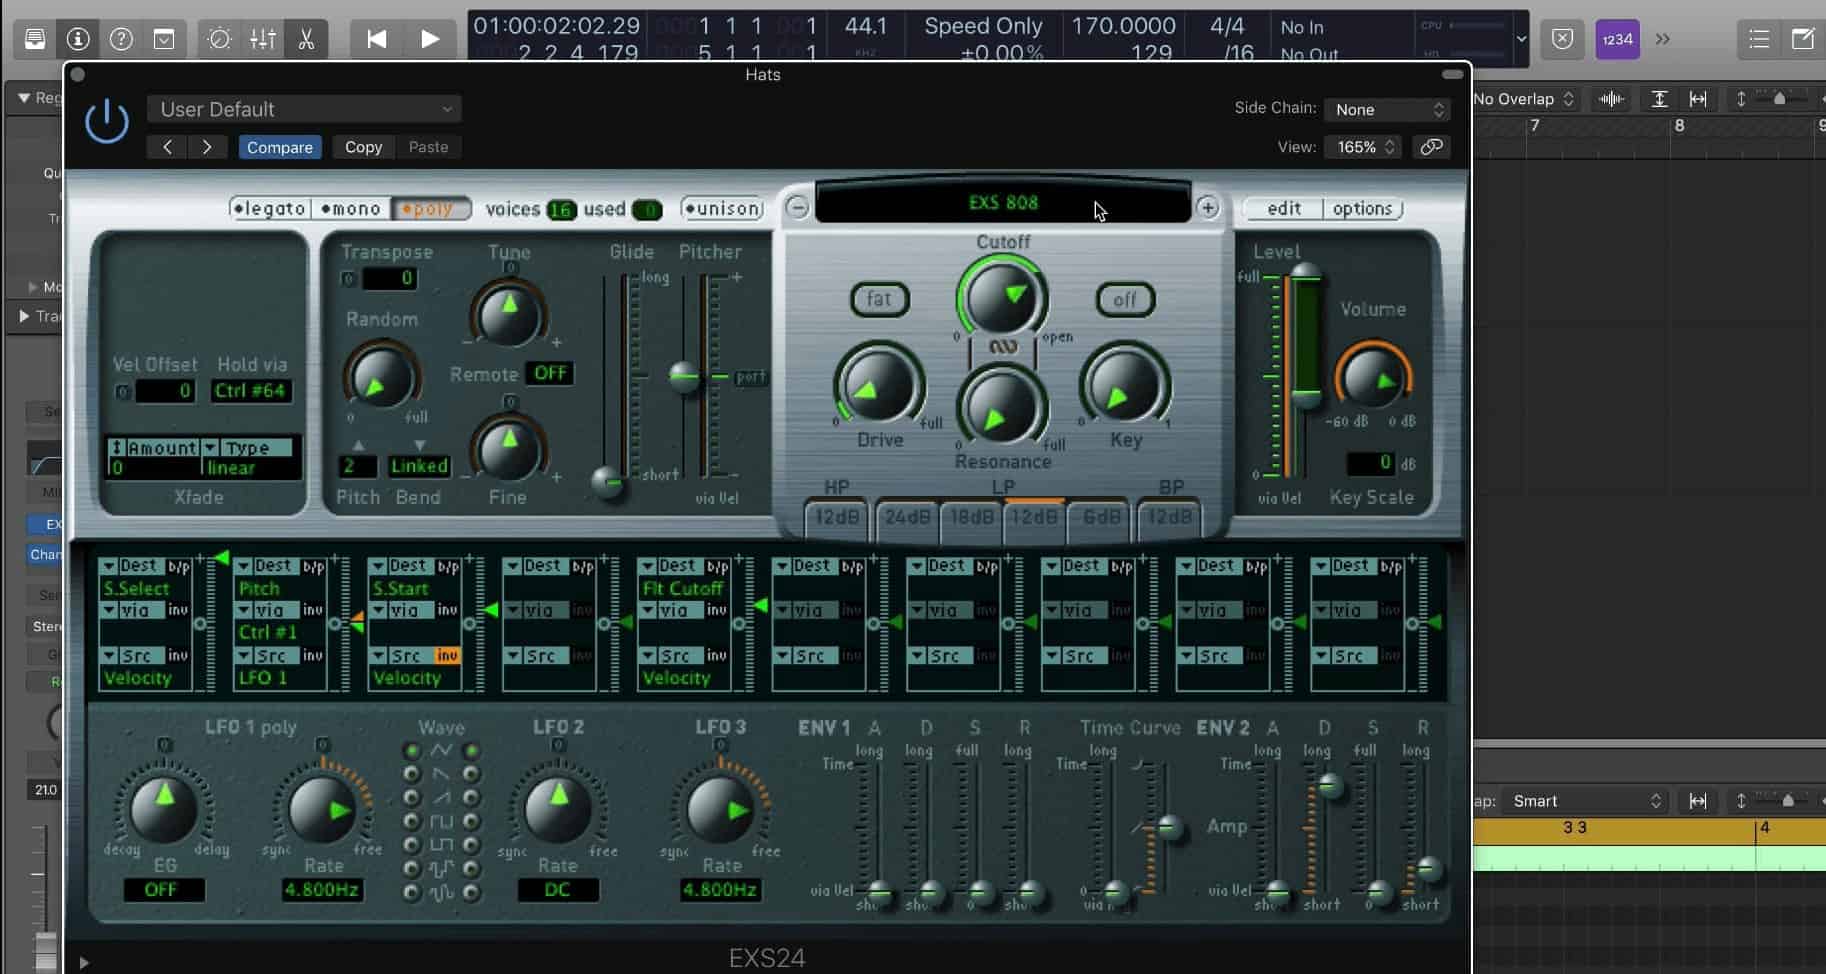Open Quick Help question mark icon
The height and width of the screenshot is (974, 1826).
121,39
